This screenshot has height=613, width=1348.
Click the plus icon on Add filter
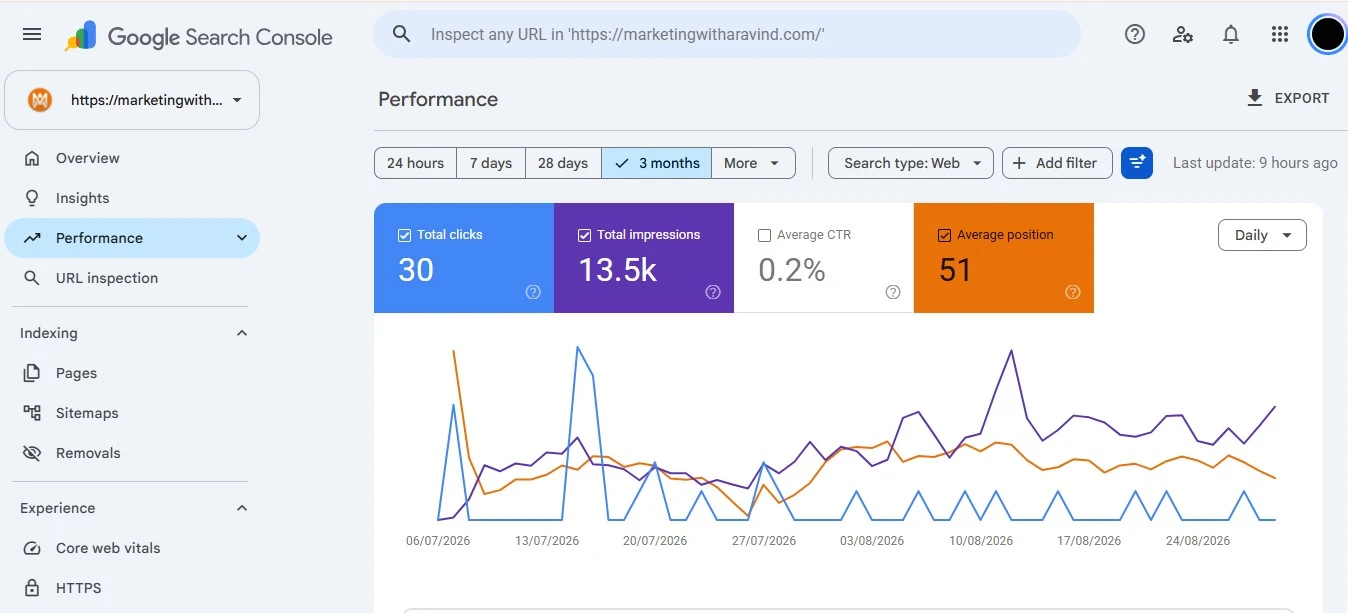pyautogui.click(x=1019, y=163)
